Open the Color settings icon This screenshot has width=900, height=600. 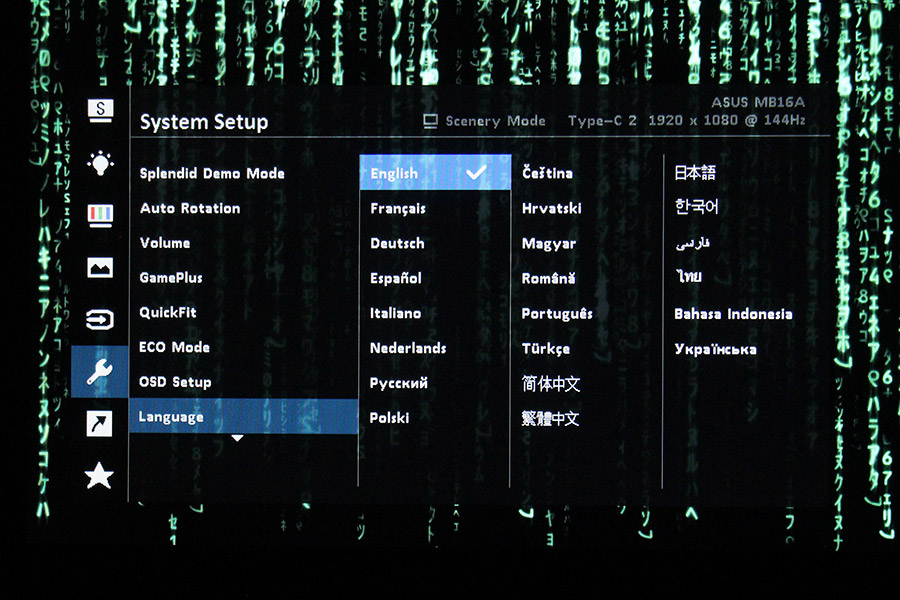(100, 215)
